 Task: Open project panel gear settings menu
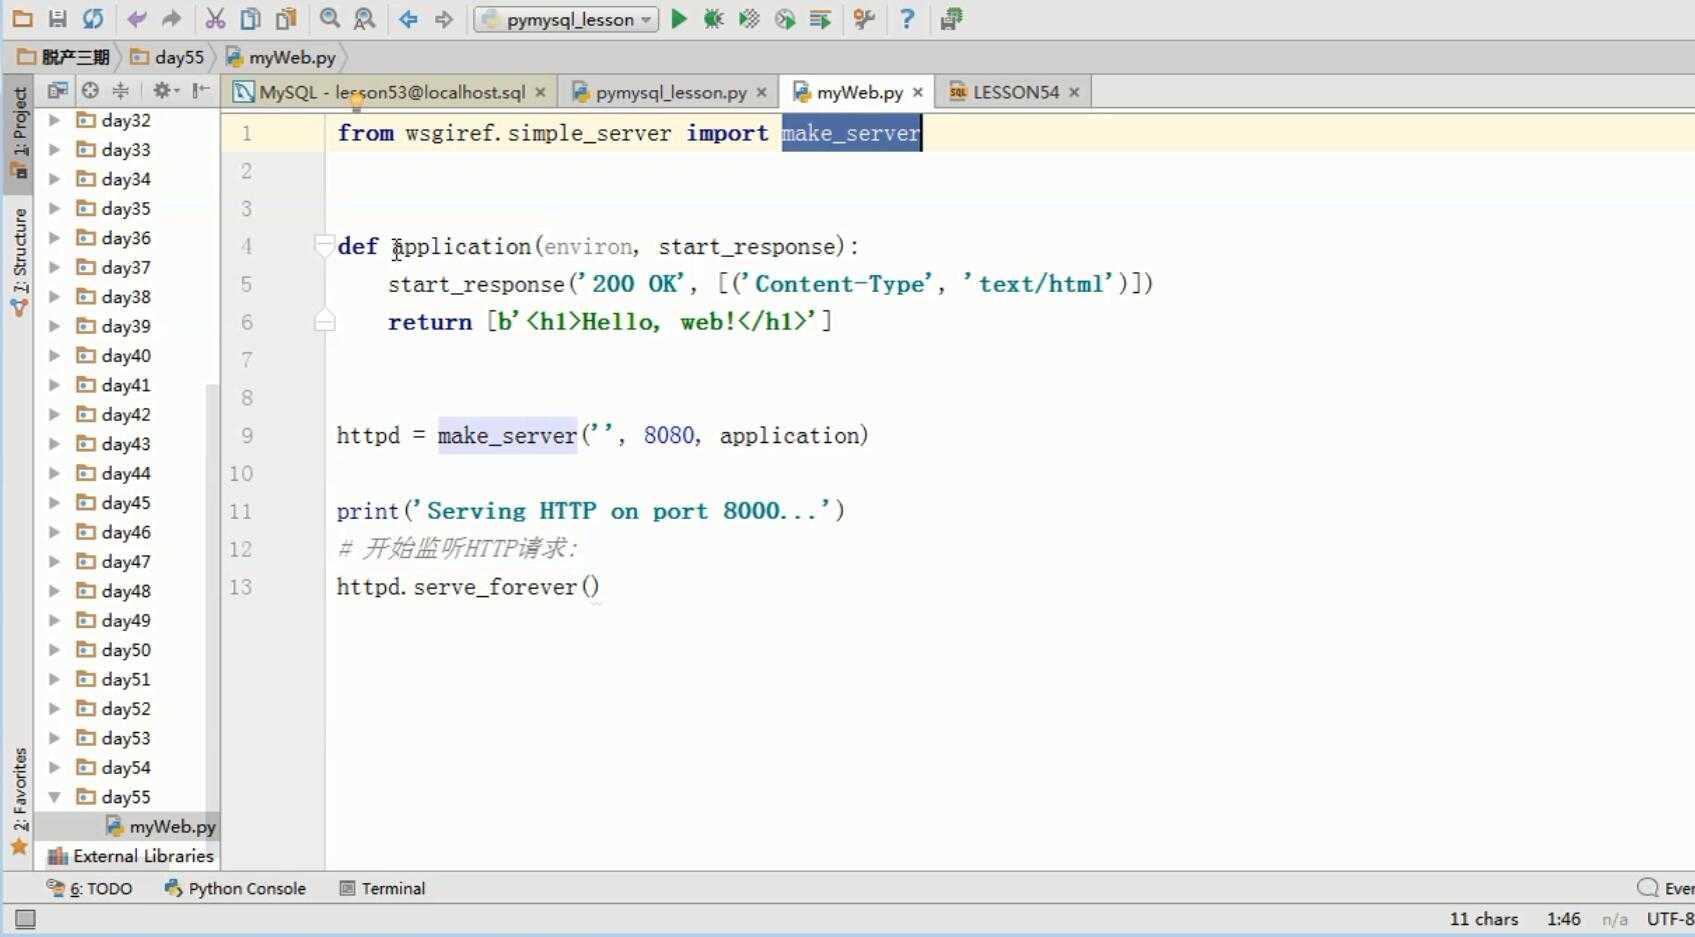pyautogui.click(x=164, y=91)
